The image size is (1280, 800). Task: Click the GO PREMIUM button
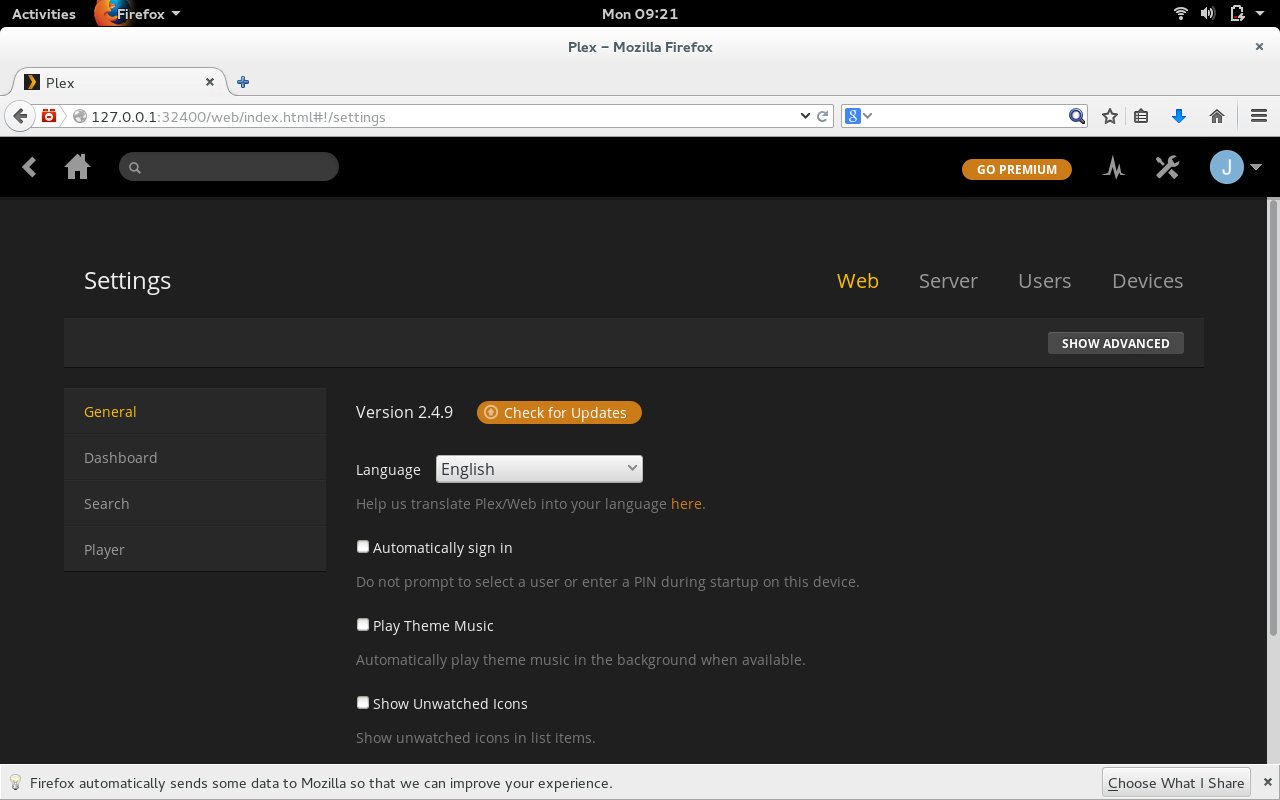(x=1016, y=169)
